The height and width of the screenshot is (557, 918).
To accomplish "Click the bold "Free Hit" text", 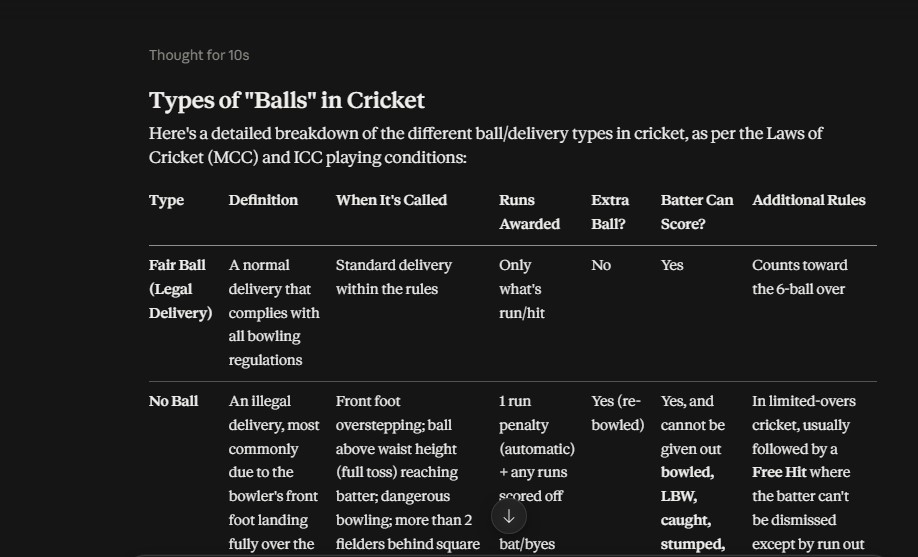I will click(x=776, y=472).
